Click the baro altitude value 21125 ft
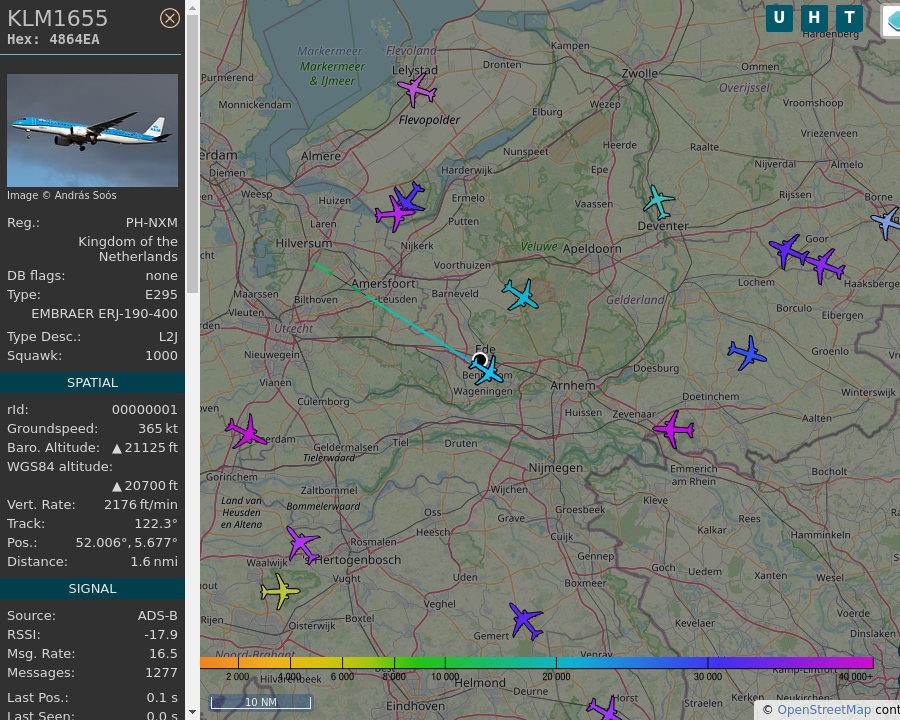900x720 pixels. click(x=145, y=448)
